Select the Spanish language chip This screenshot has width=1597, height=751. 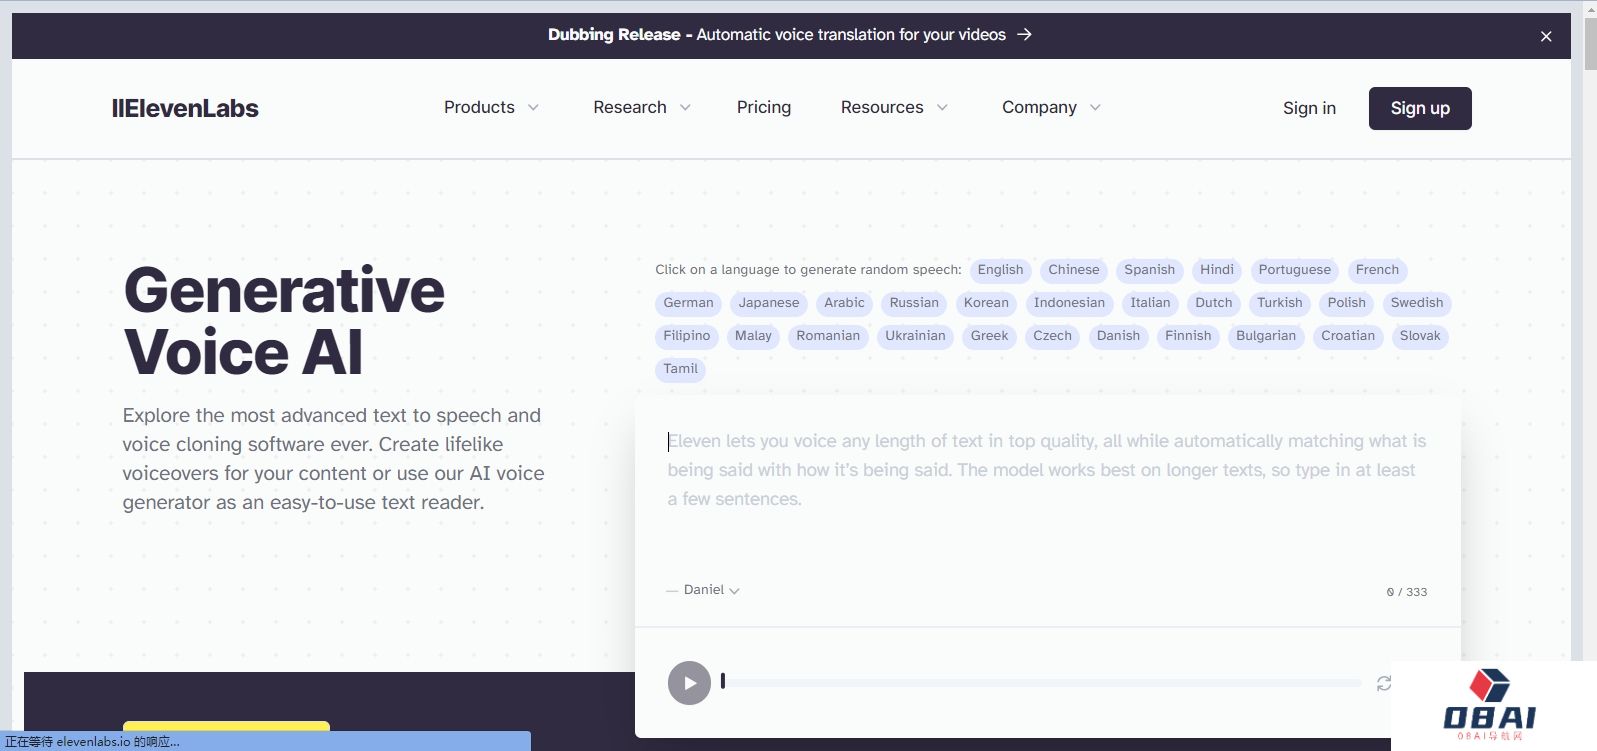click(1150, 270)
